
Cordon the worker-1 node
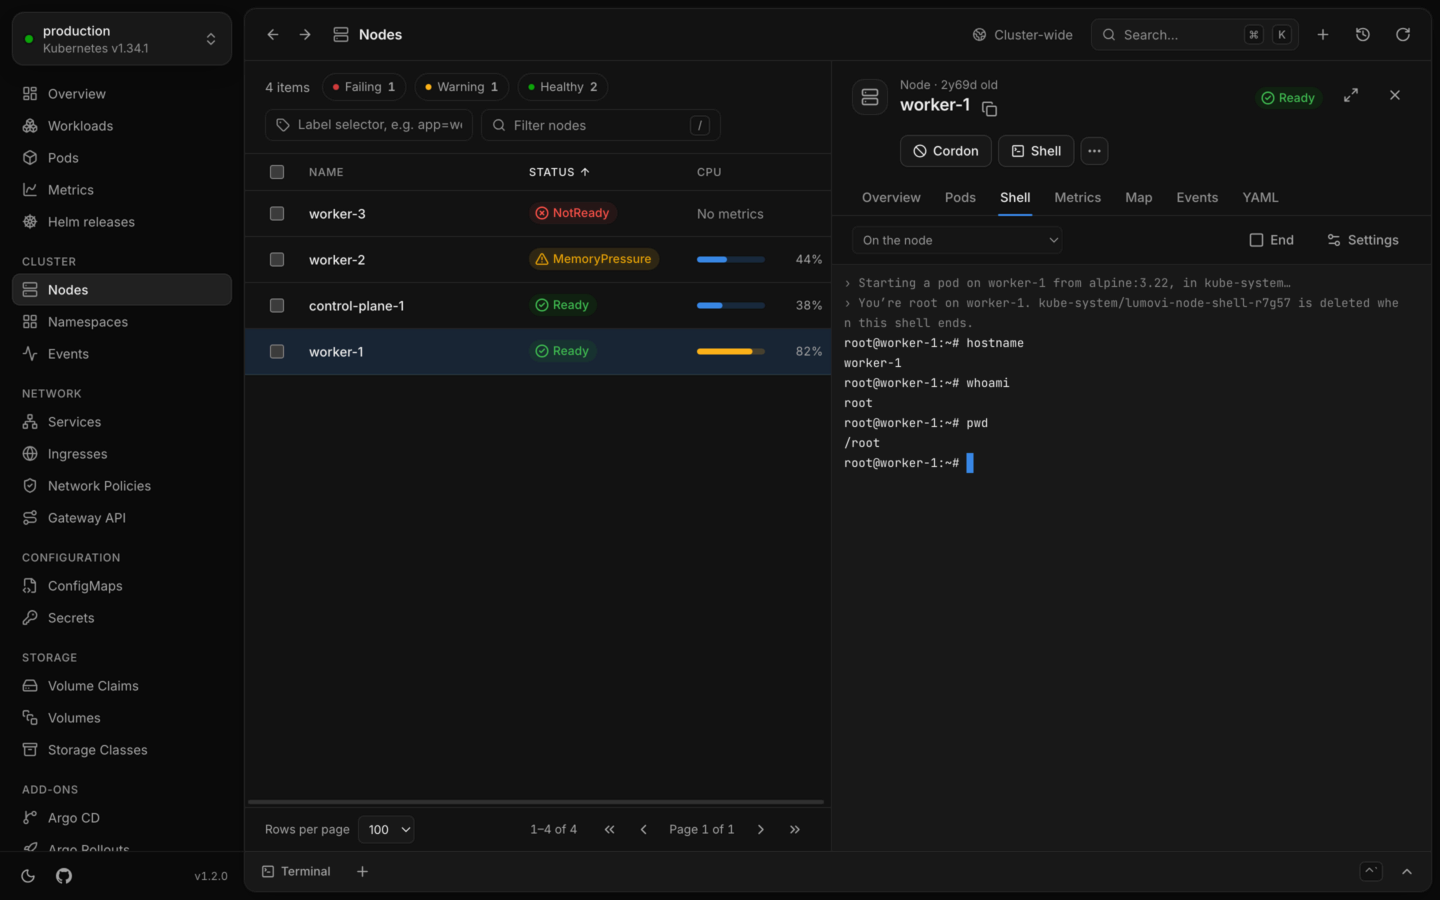[x=946, y=151]
